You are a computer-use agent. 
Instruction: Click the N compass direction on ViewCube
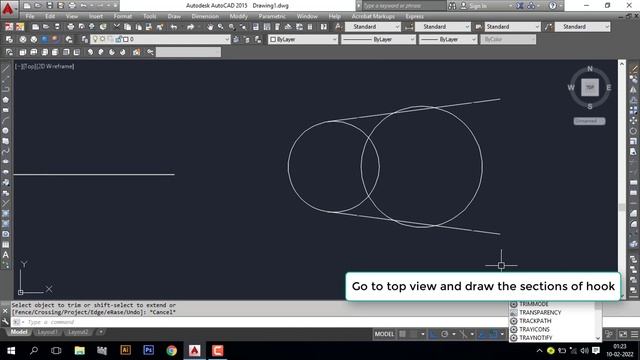(590, 69)
